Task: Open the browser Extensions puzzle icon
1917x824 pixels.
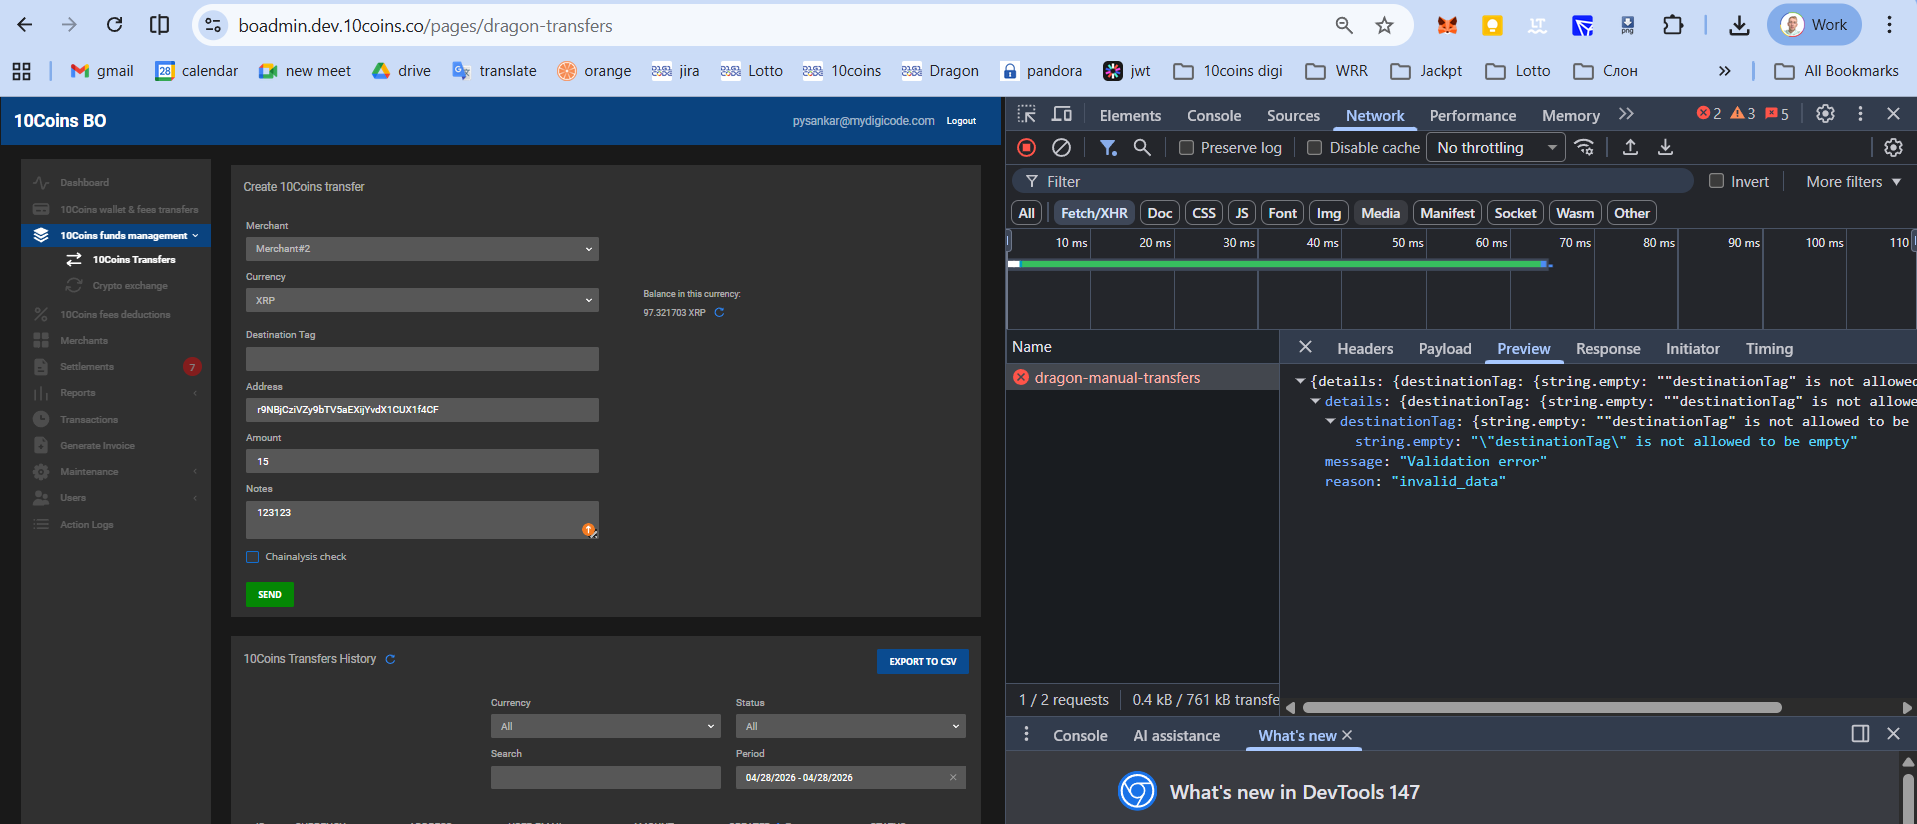Action: 1673,25
